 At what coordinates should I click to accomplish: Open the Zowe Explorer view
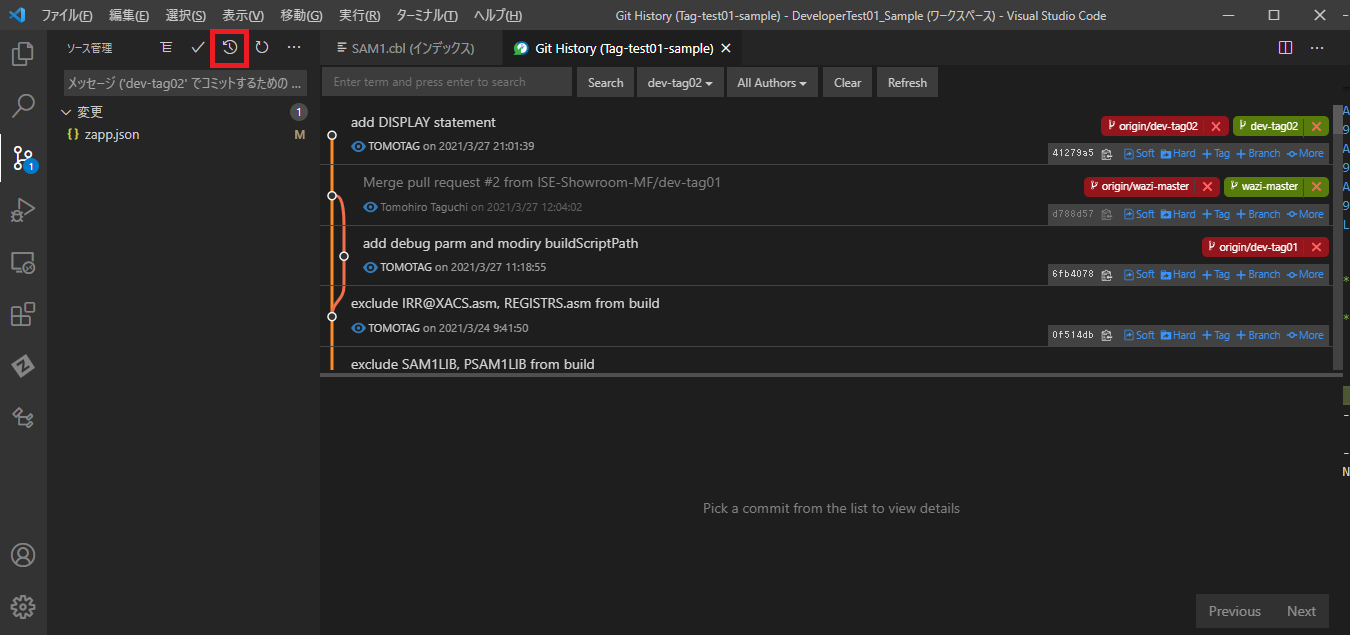coord(23,365)
